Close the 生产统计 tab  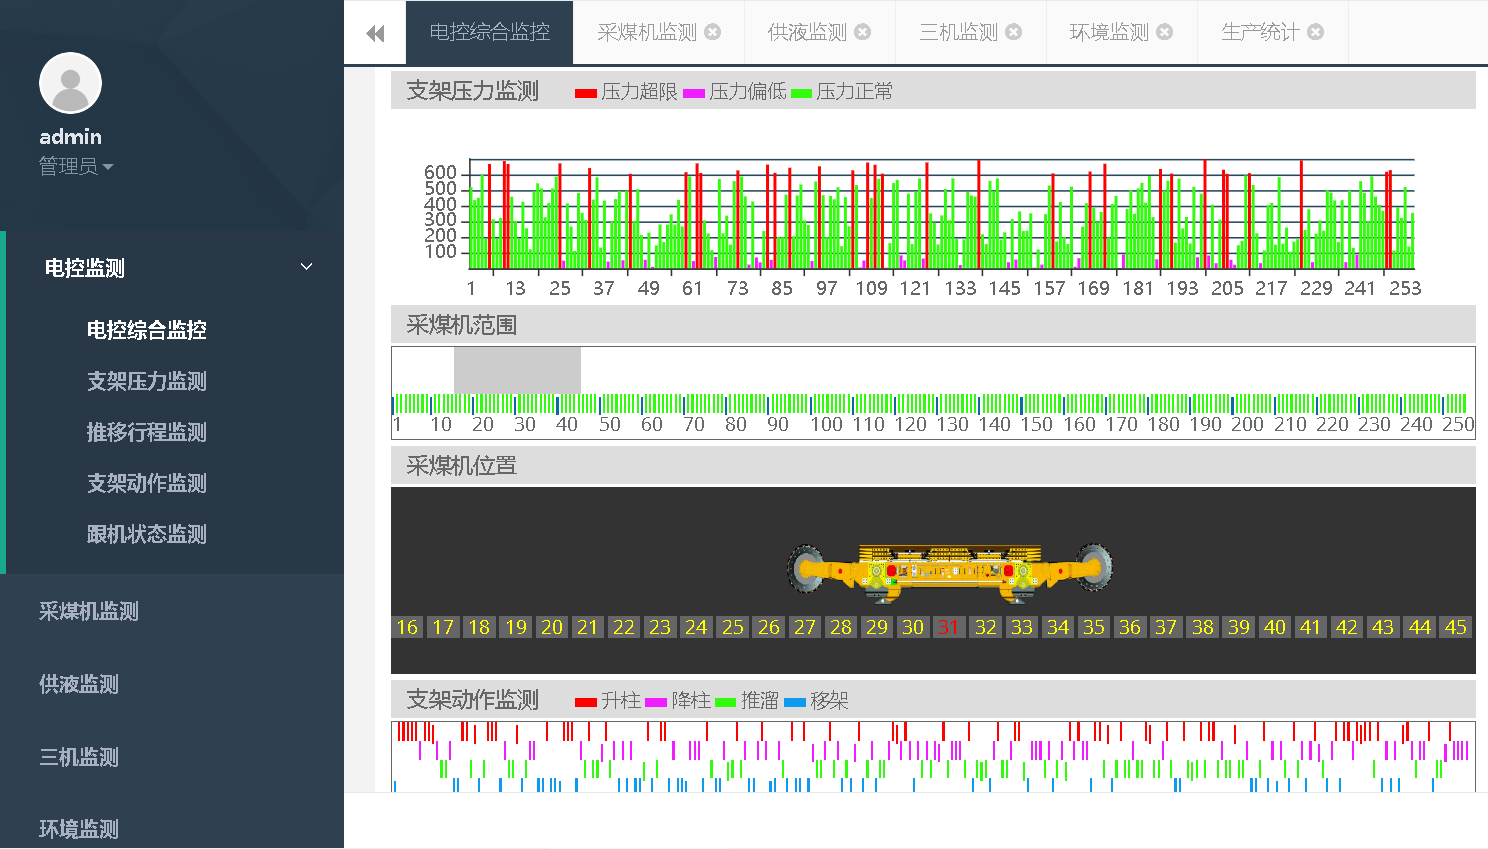point(1316,32)
